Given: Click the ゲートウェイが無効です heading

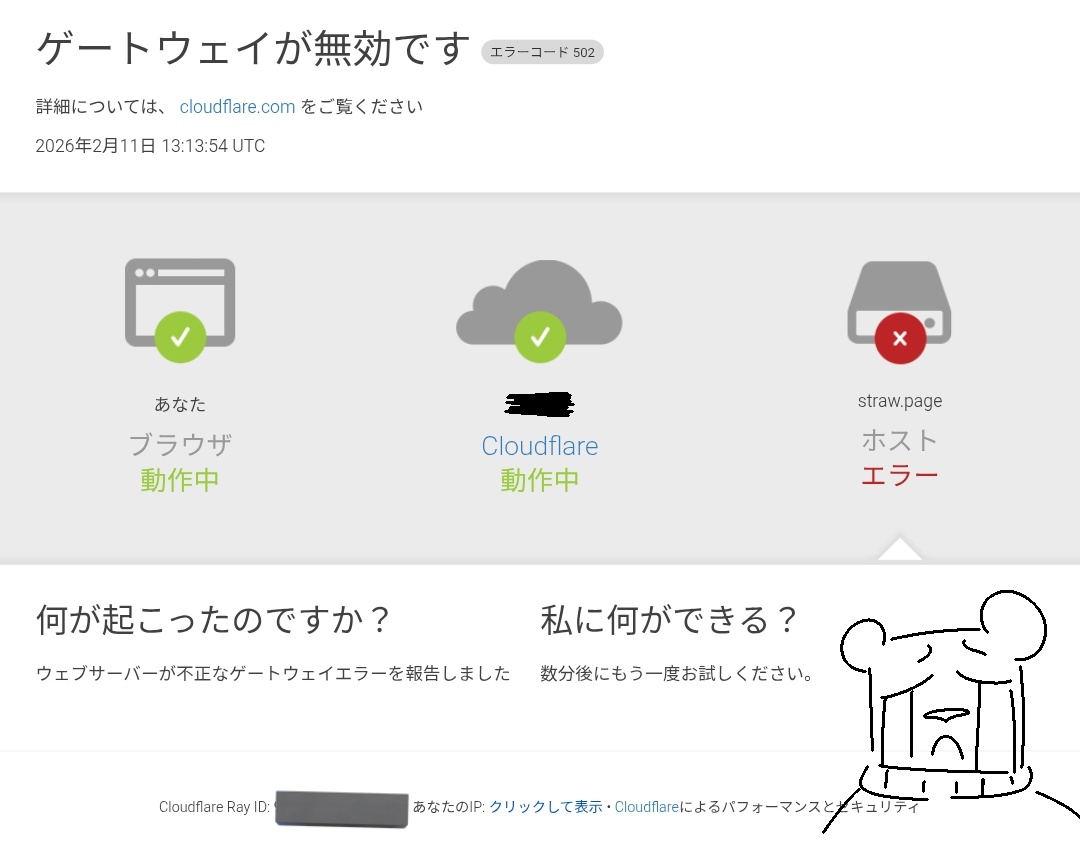Looking at the screenshot, I should 253,49.
